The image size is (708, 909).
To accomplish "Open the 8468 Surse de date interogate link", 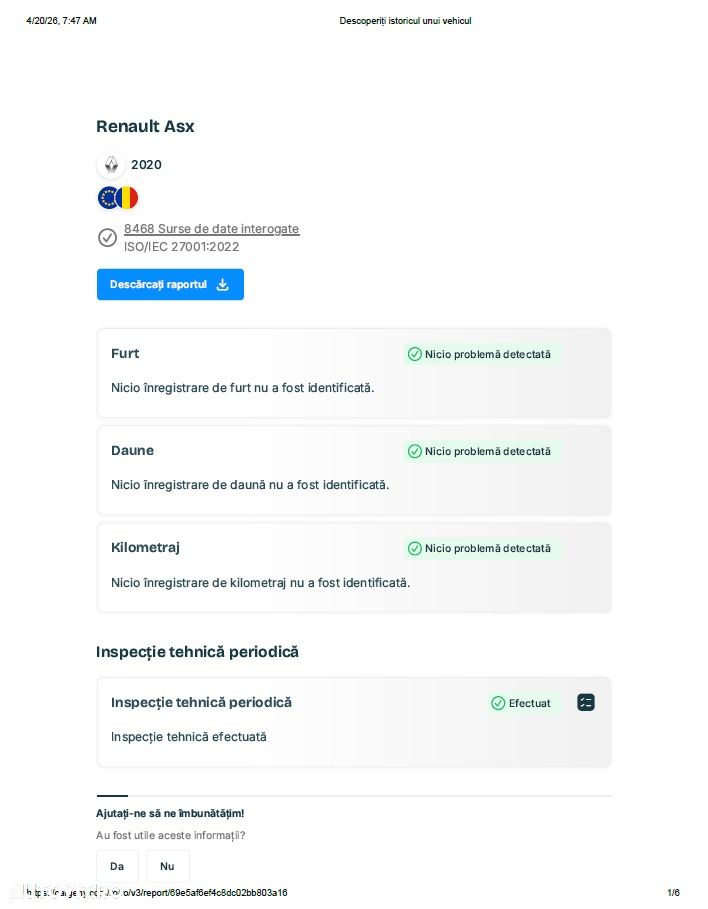I will 211,229.
